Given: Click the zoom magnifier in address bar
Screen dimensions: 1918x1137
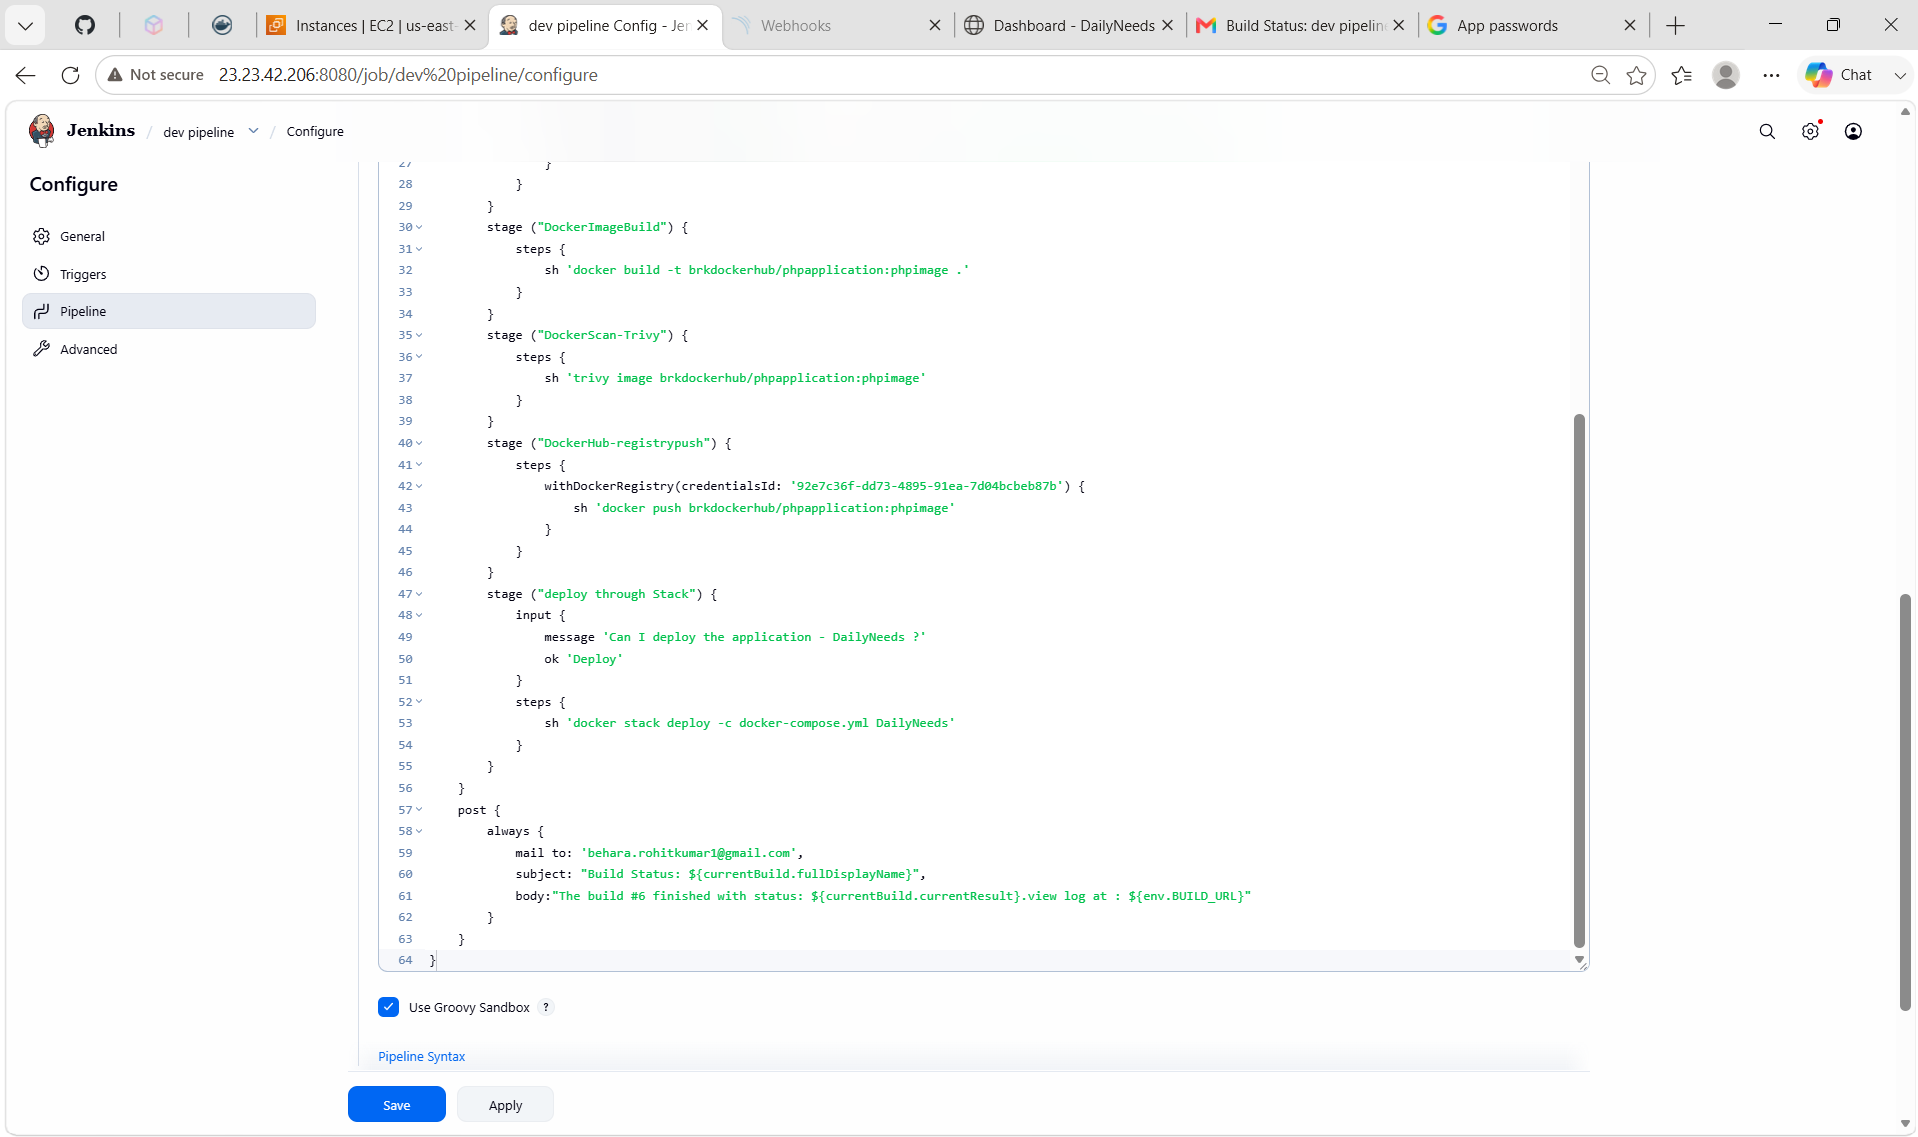Looking at the screenshot, I should pyautogui.click(x=1600, y=75).
